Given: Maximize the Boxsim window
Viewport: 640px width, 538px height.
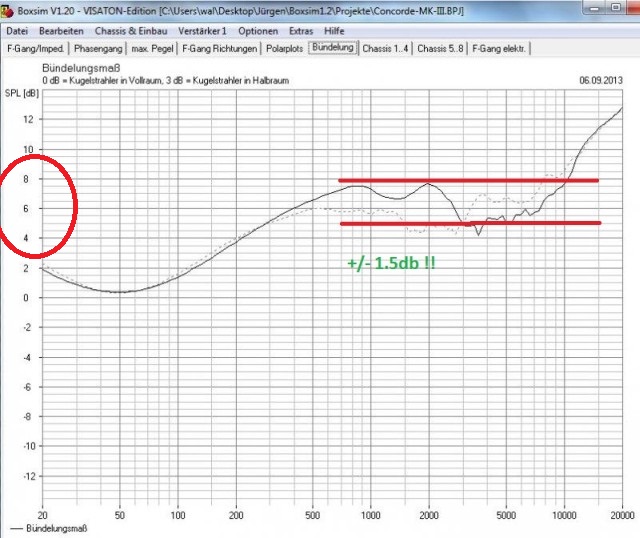Looking at the screenshot, I should click(x=616, y=8).
